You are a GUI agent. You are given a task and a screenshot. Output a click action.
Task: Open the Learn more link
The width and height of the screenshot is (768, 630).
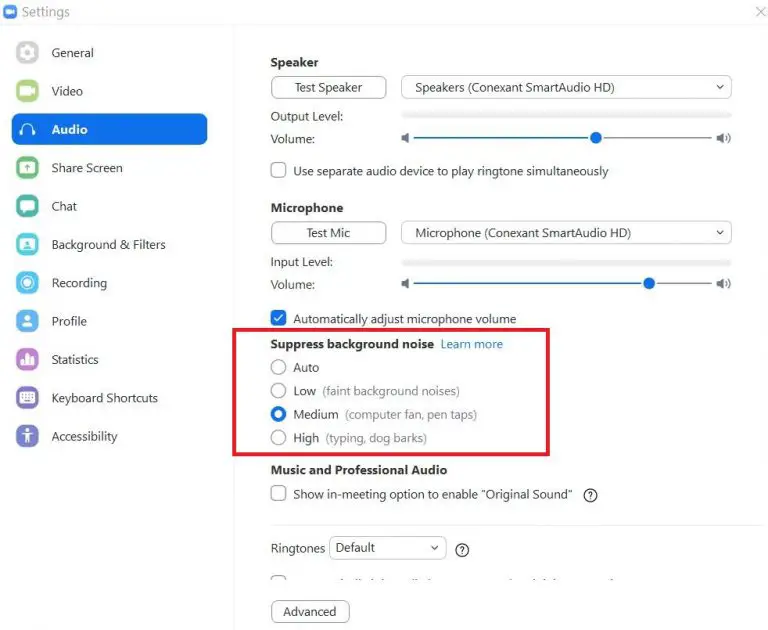coord(472,344)
